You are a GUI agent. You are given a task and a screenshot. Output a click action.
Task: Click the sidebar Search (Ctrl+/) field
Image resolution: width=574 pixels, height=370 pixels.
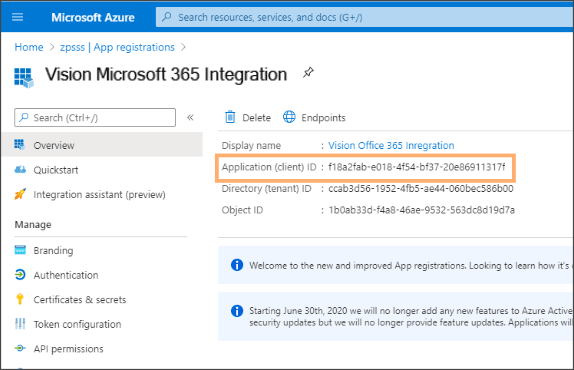point(95,117)
